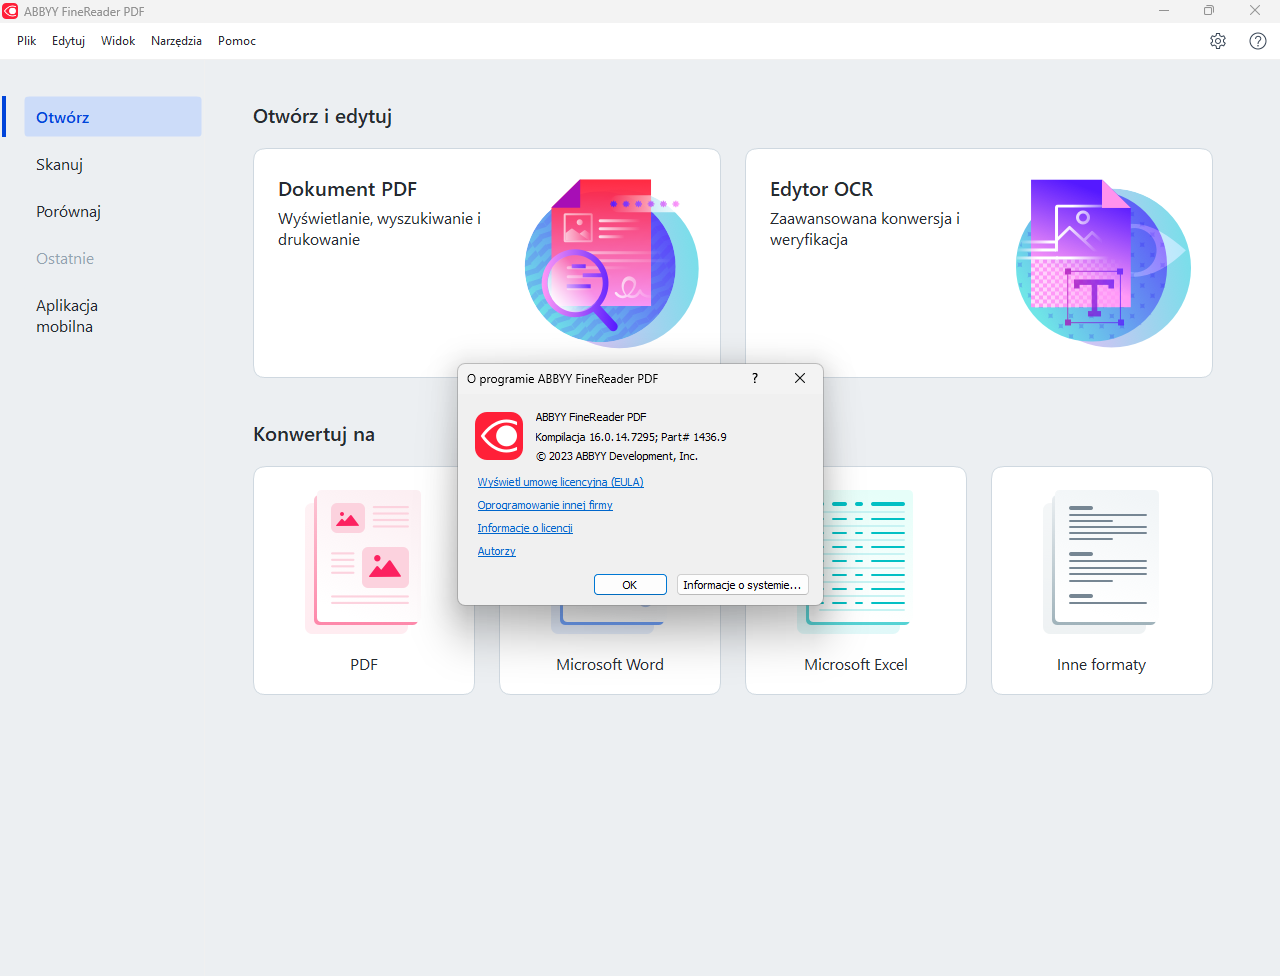Close the ABBYY FineReader PDF main window
Image resolution: width=1280 pixels, height=976 pixels.
point(1255,11)
